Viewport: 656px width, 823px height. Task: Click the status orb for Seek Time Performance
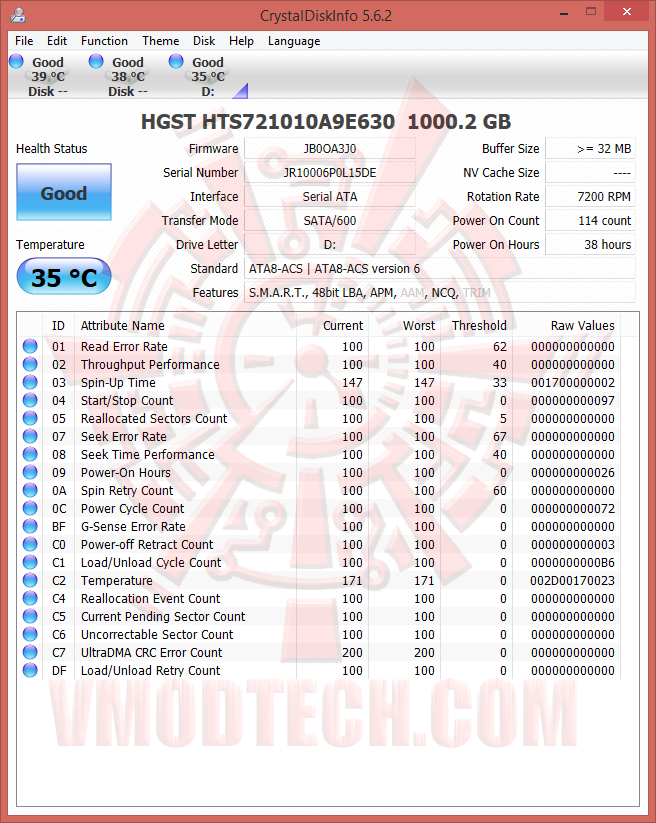coord(30,453)
